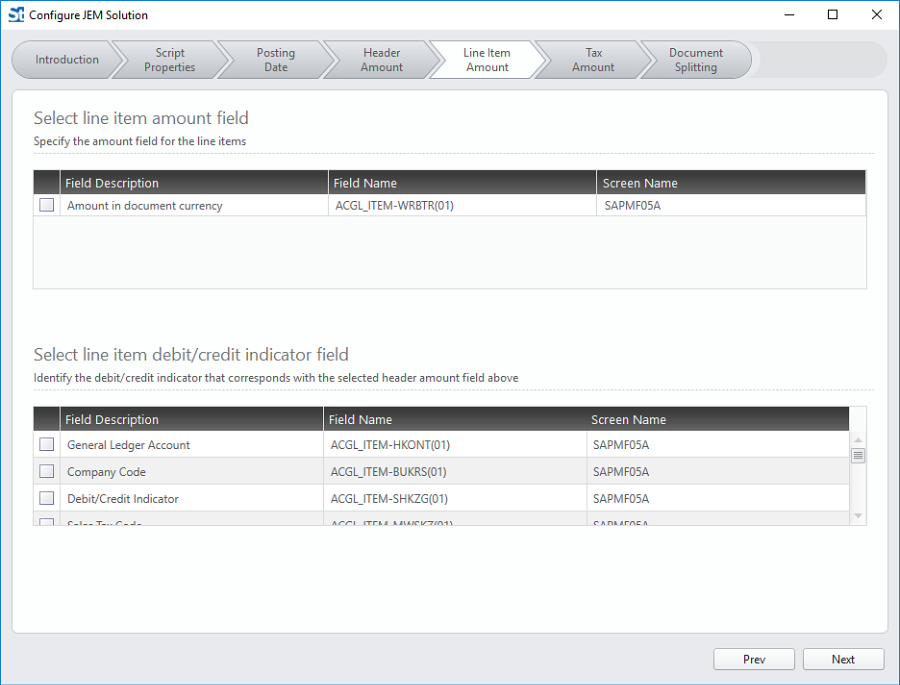The image size is (900, 685).
Task: Tick the General Ledger Account checkbox
Action: [x=46, y=444]
